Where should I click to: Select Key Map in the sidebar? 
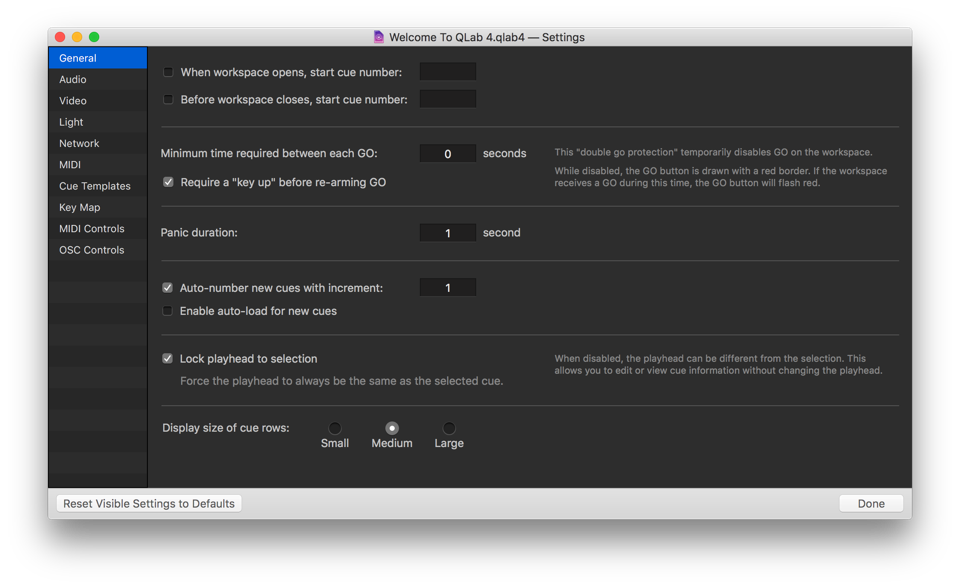tap(80, 207)
